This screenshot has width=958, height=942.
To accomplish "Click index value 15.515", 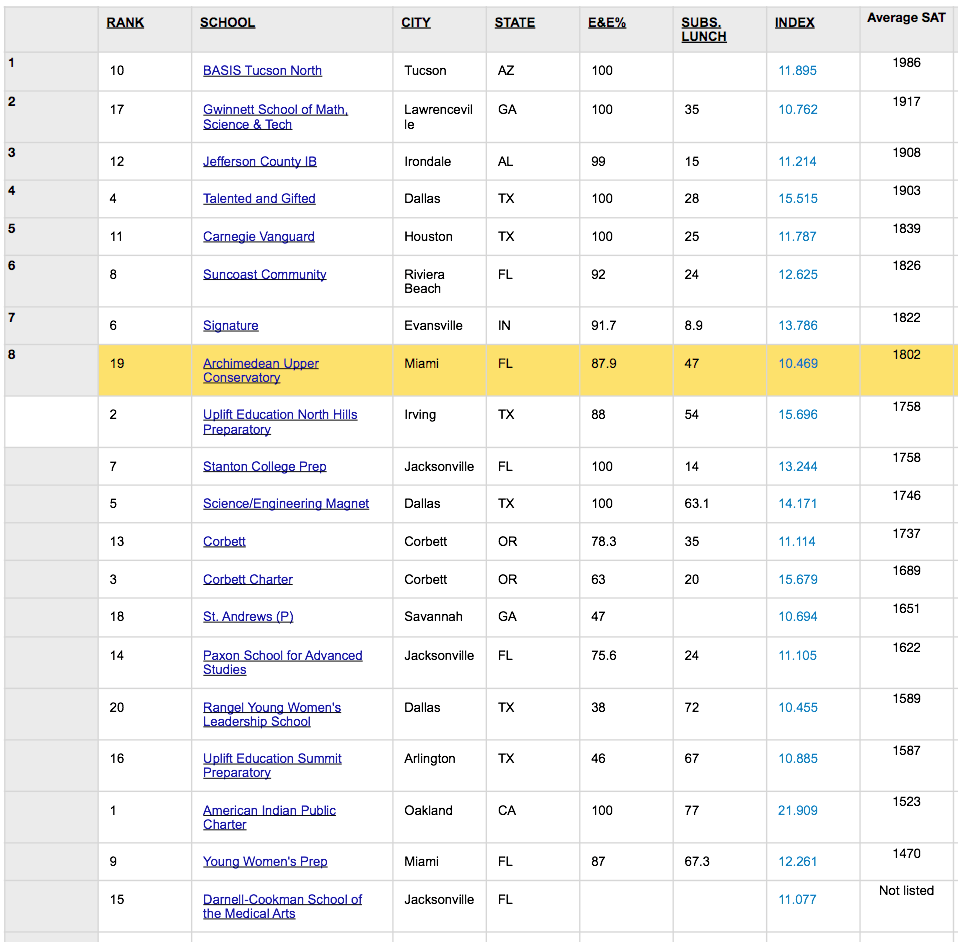I will 797,199.
